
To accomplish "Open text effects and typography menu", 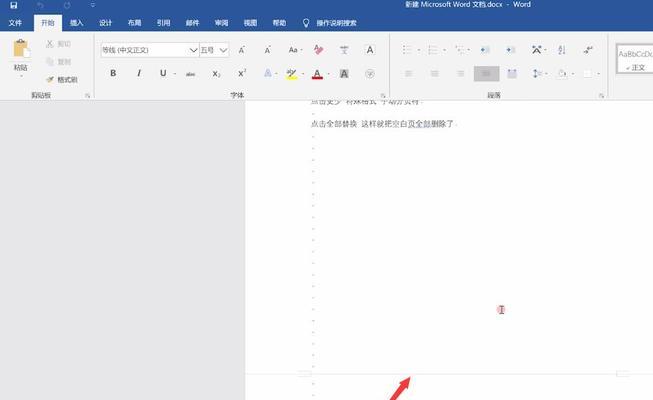I will point(268,73).
